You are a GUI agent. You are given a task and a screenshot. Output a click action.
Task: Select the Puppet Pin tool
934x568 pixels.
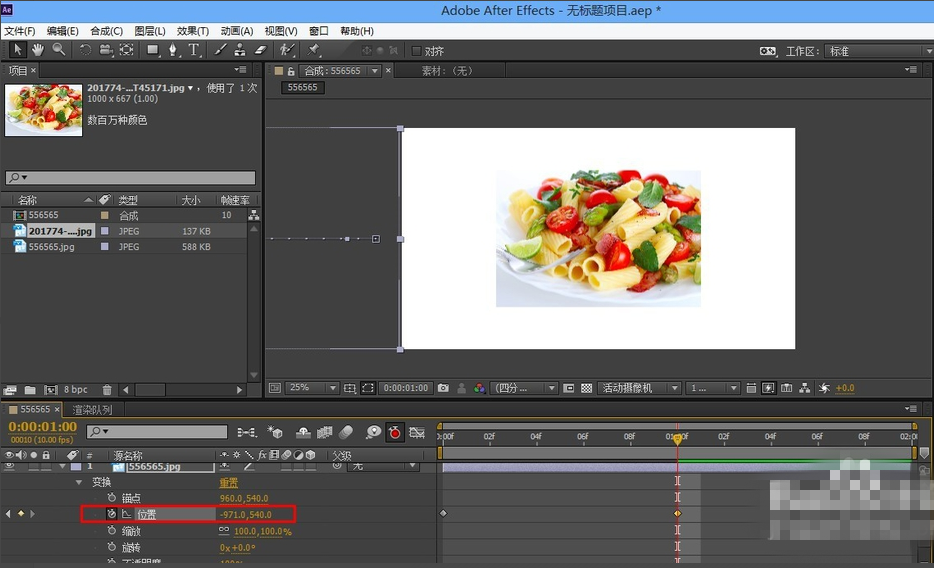(x=314, y=50)
